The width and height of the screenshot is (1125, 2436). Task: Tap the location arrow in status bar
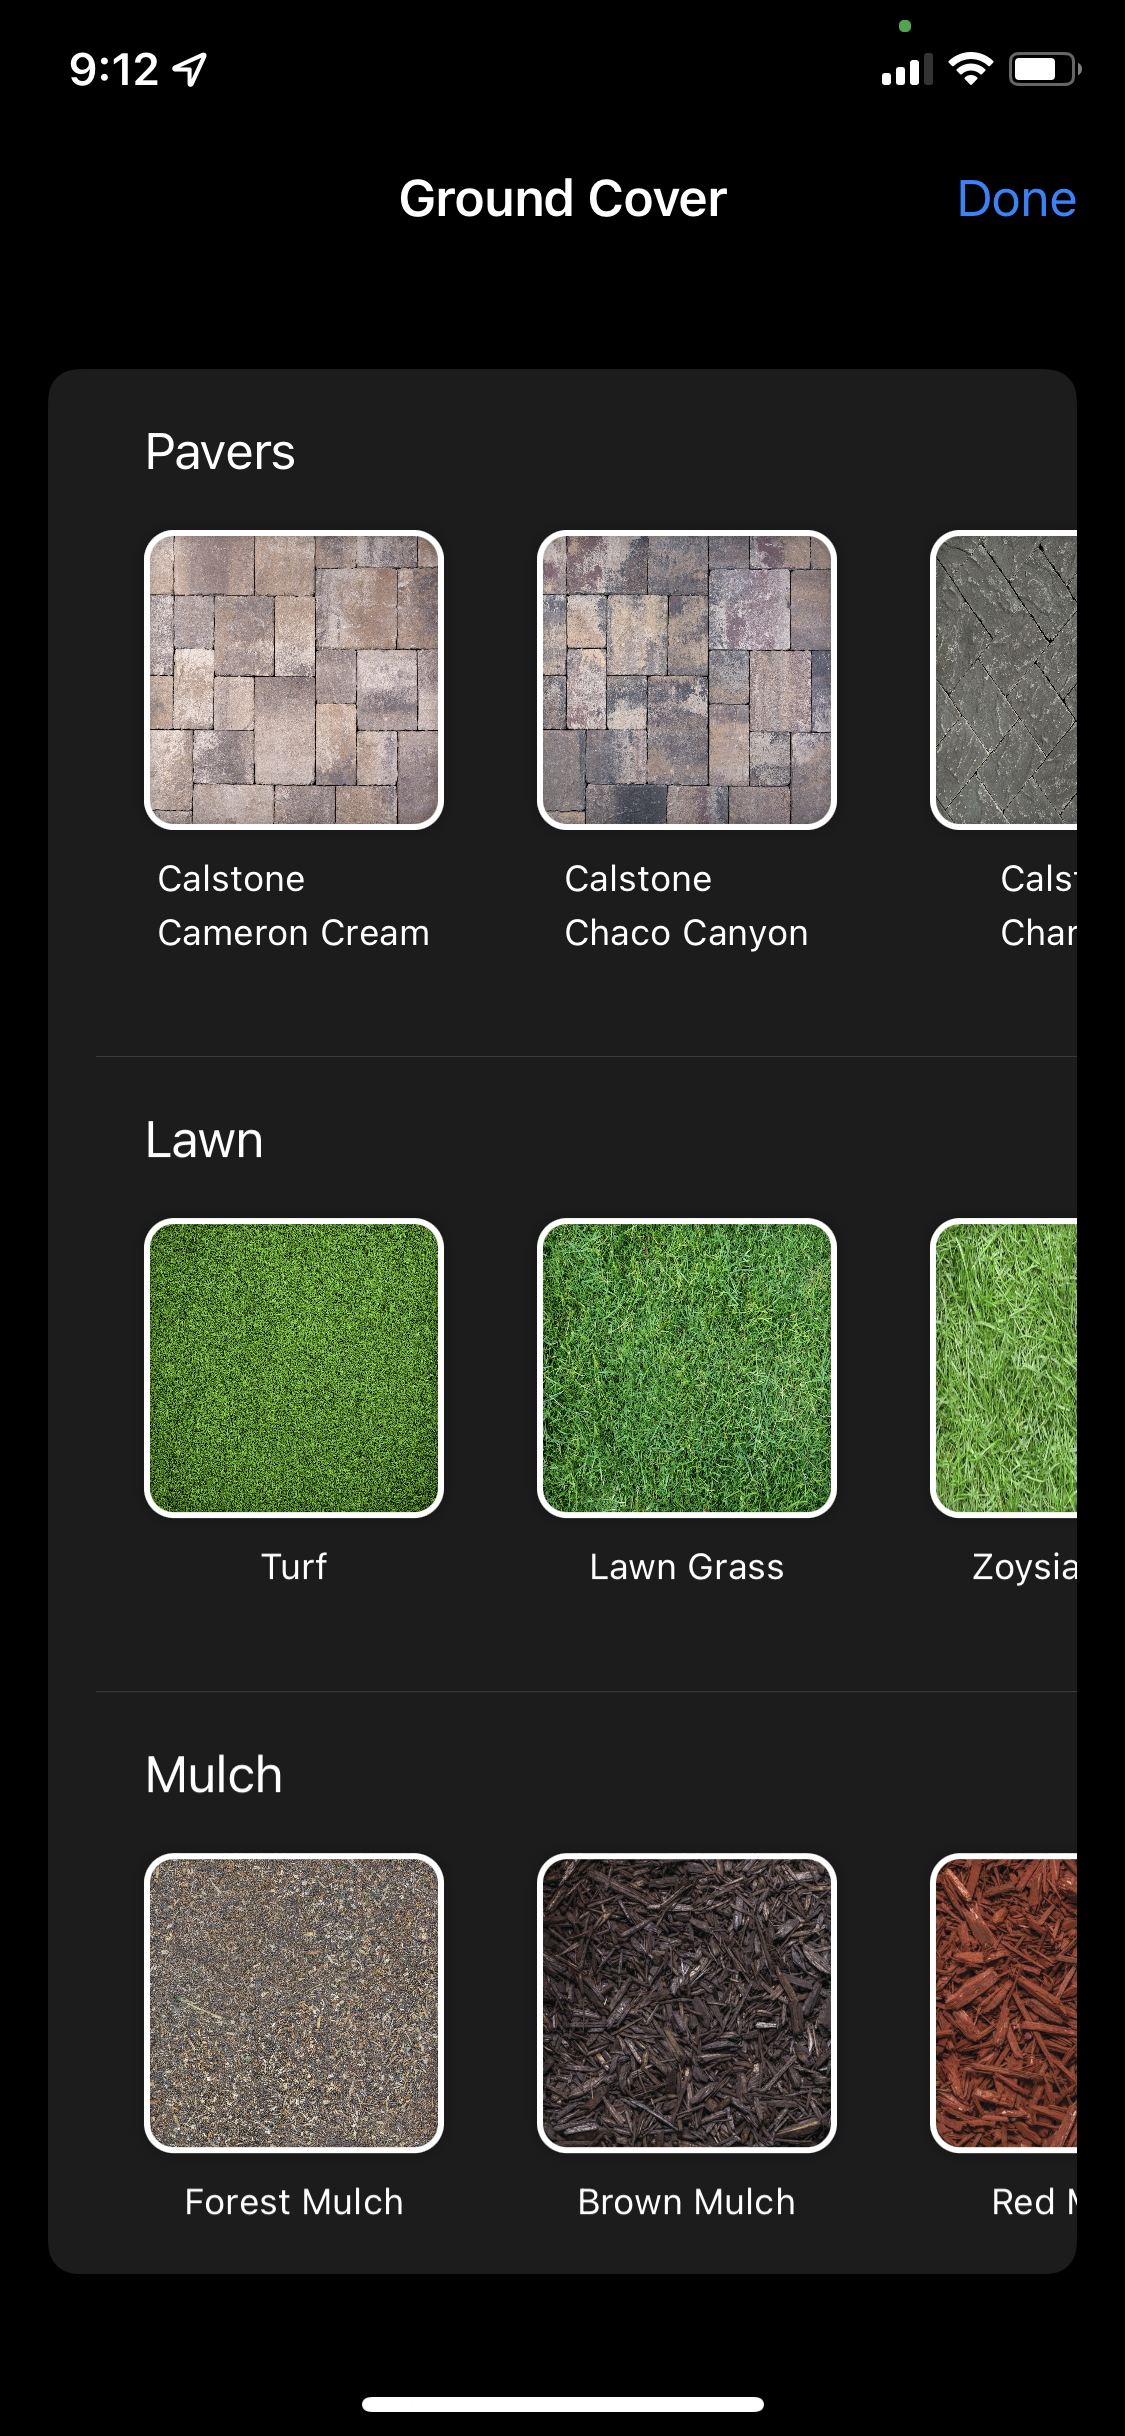click(x=190, y=69)
